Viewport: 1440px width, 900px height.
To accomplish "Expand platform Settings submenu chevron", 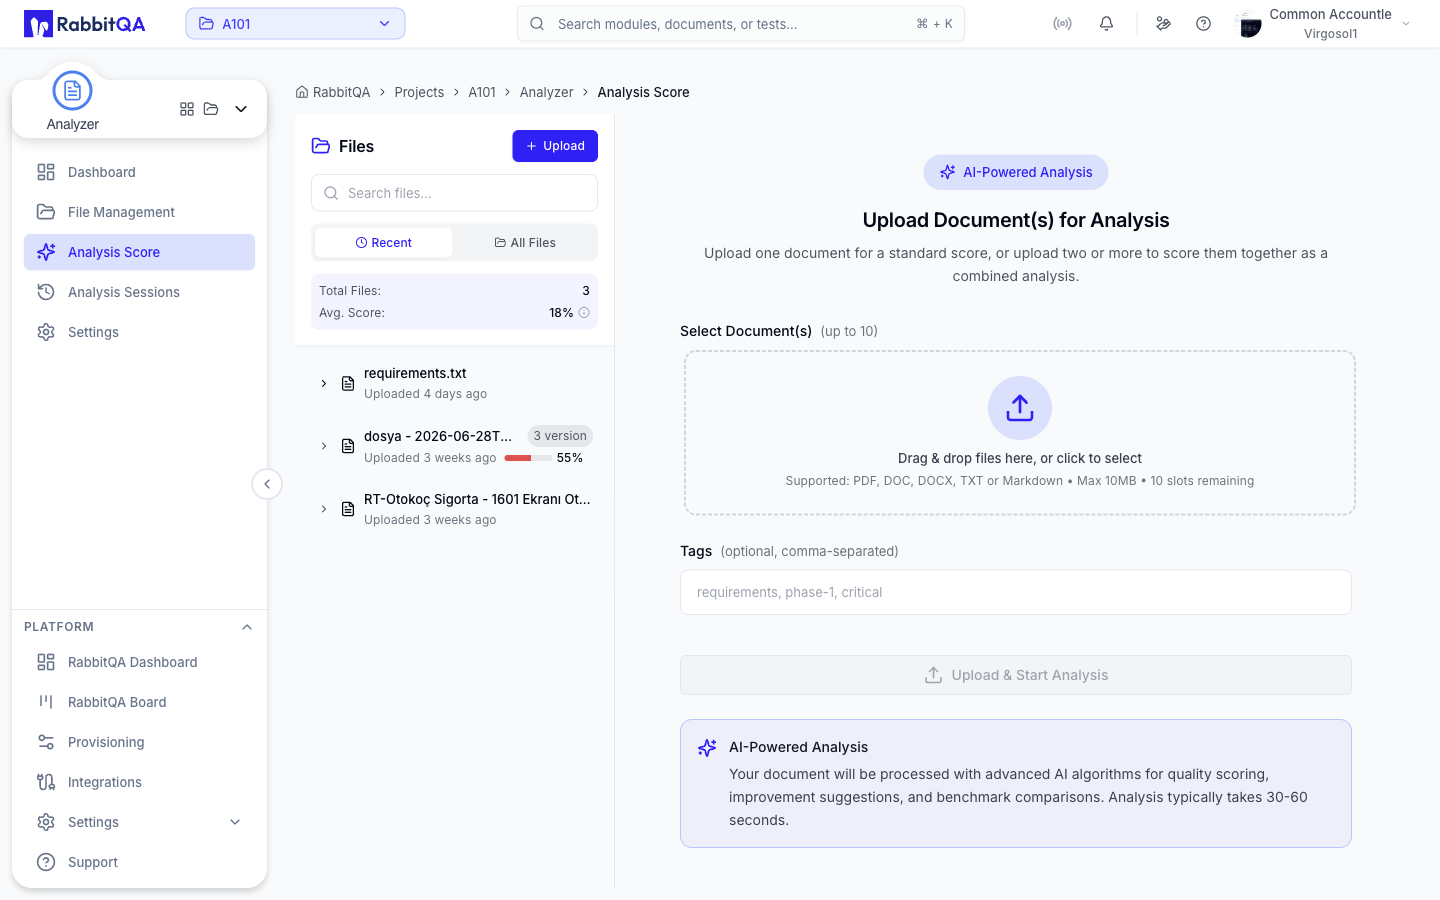I will coord(236,822).
